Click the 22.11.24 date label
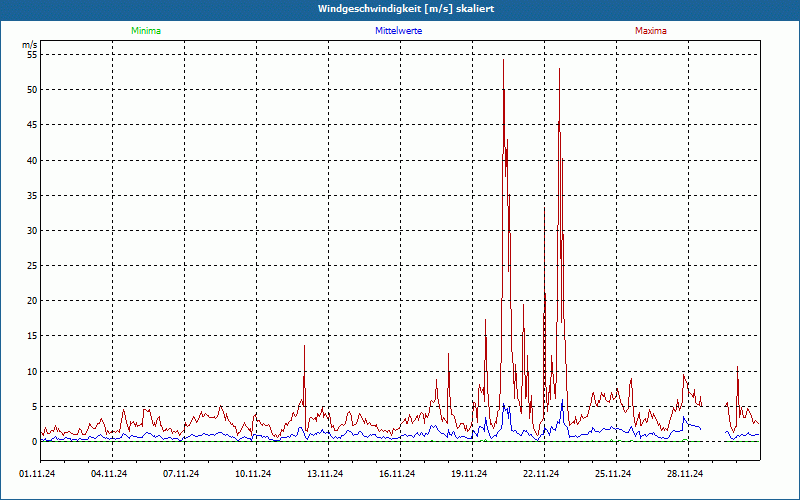 pyautogui.click(x=541, y=474)
